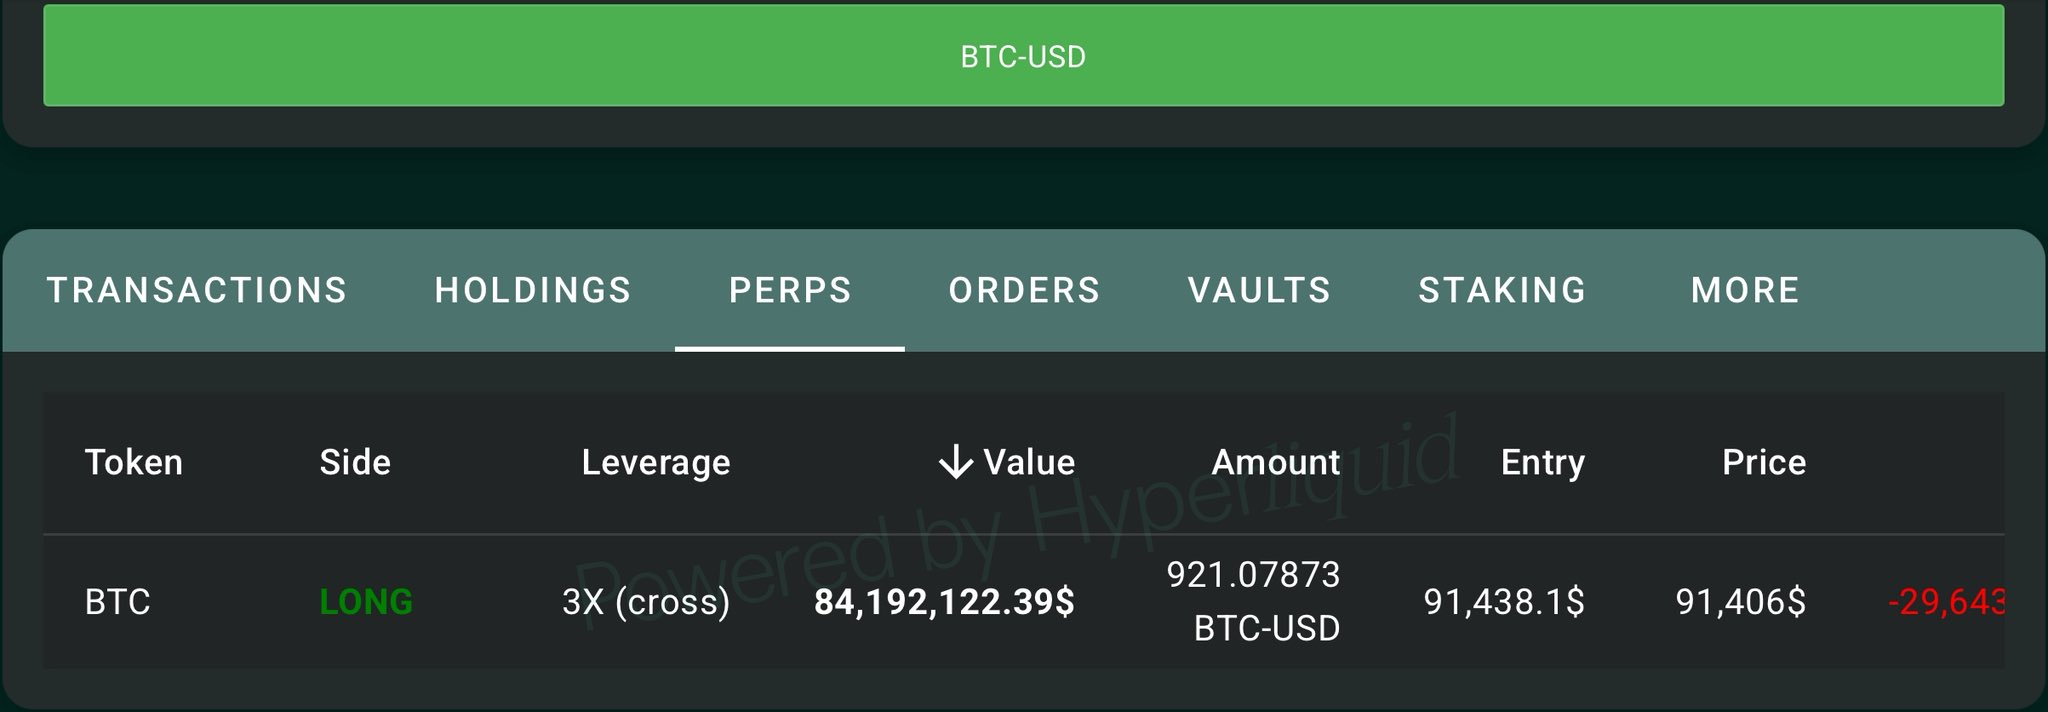Select the PERPS tab
2048x712 pixels.
click(x=790, y=290)
